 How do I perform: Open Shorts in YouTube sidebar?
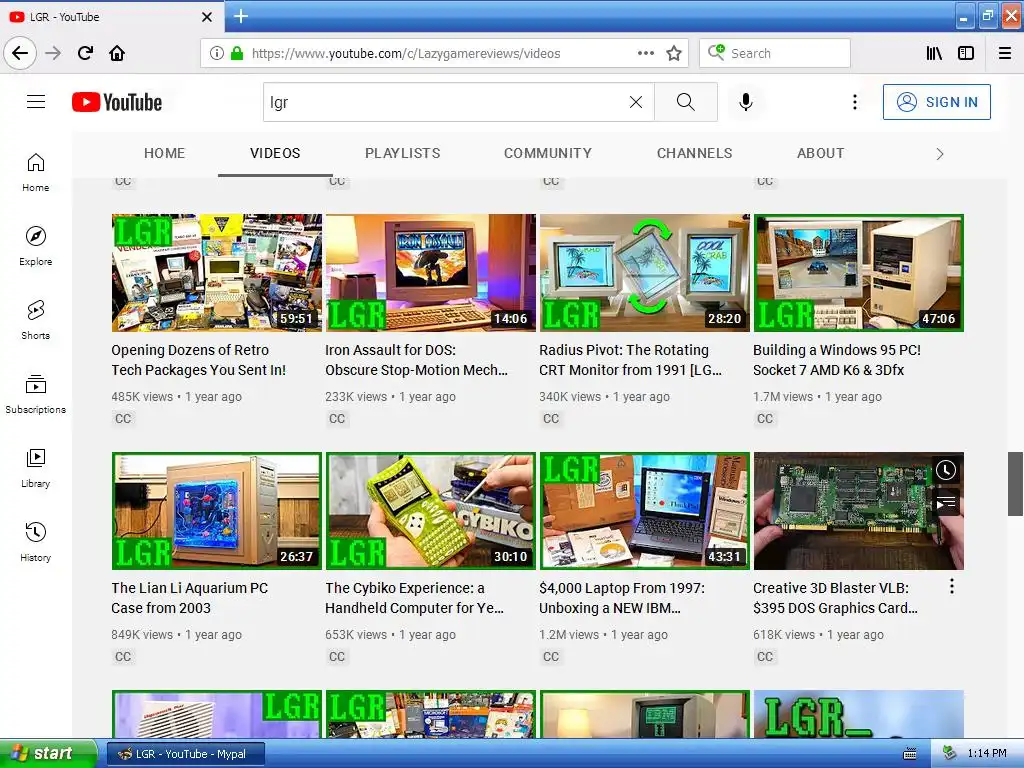[36, 320]
